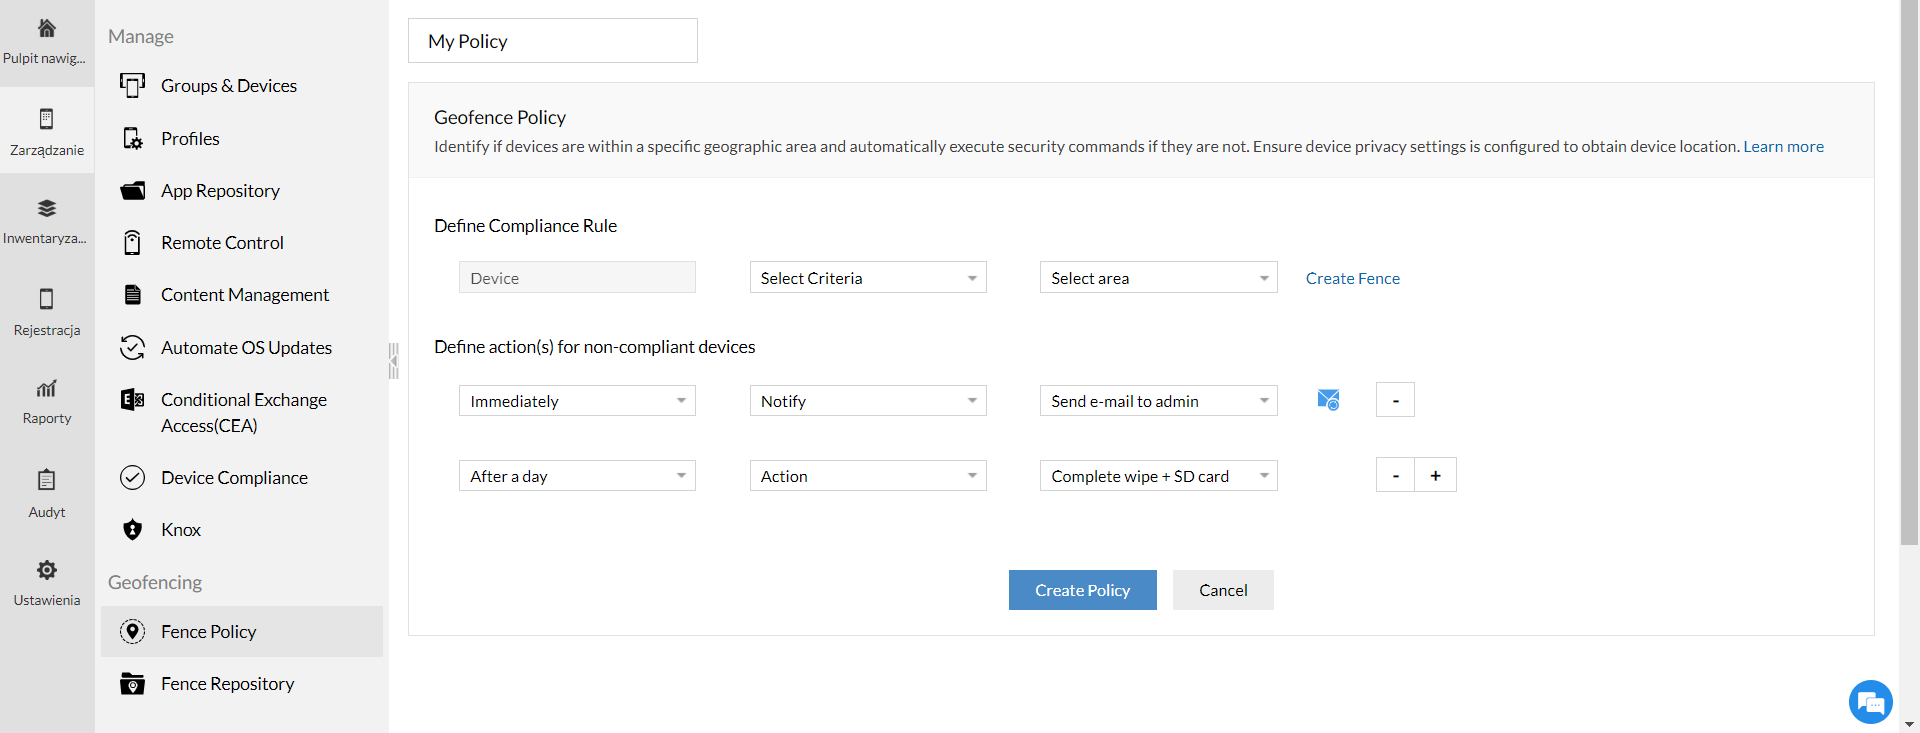
Task: Open Ustawienia settings gear
Action: tap(47, 582)
